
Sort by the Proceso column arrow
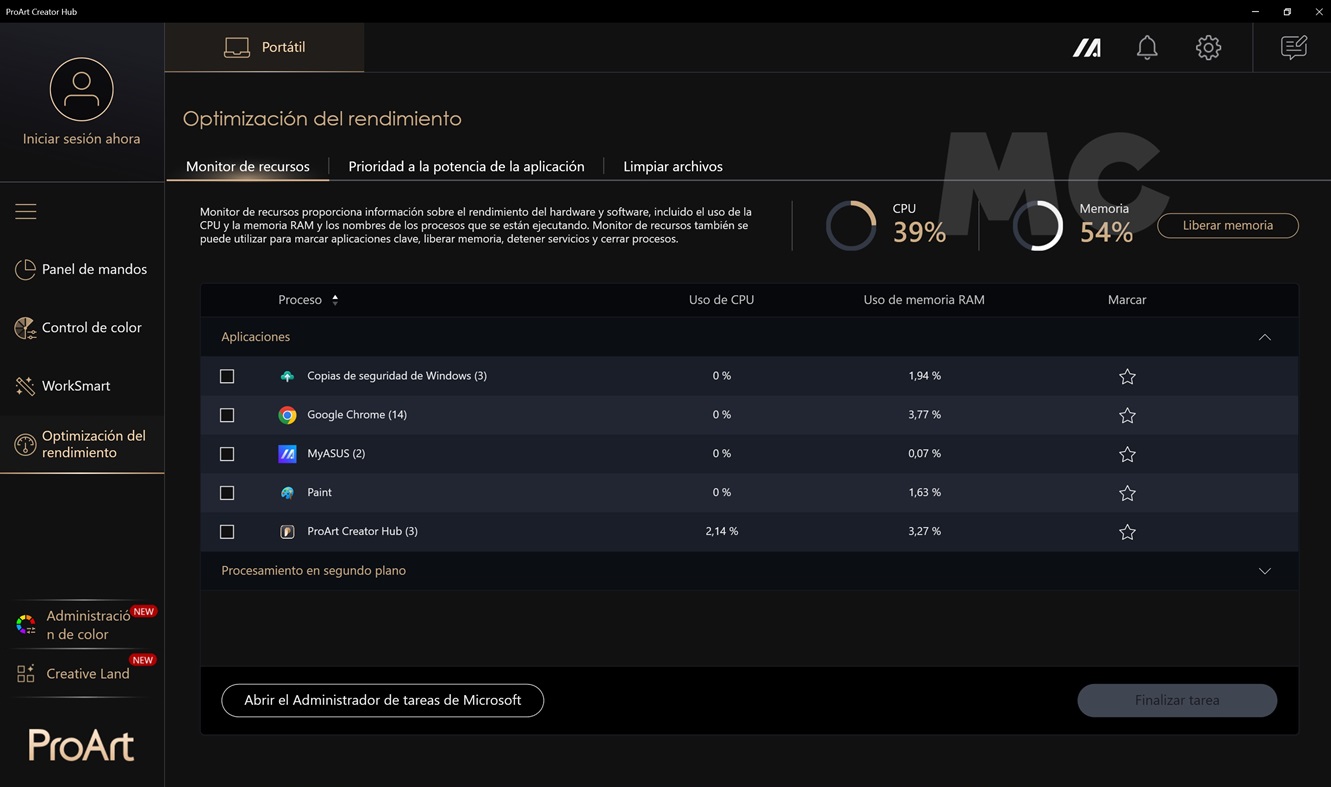335,300
